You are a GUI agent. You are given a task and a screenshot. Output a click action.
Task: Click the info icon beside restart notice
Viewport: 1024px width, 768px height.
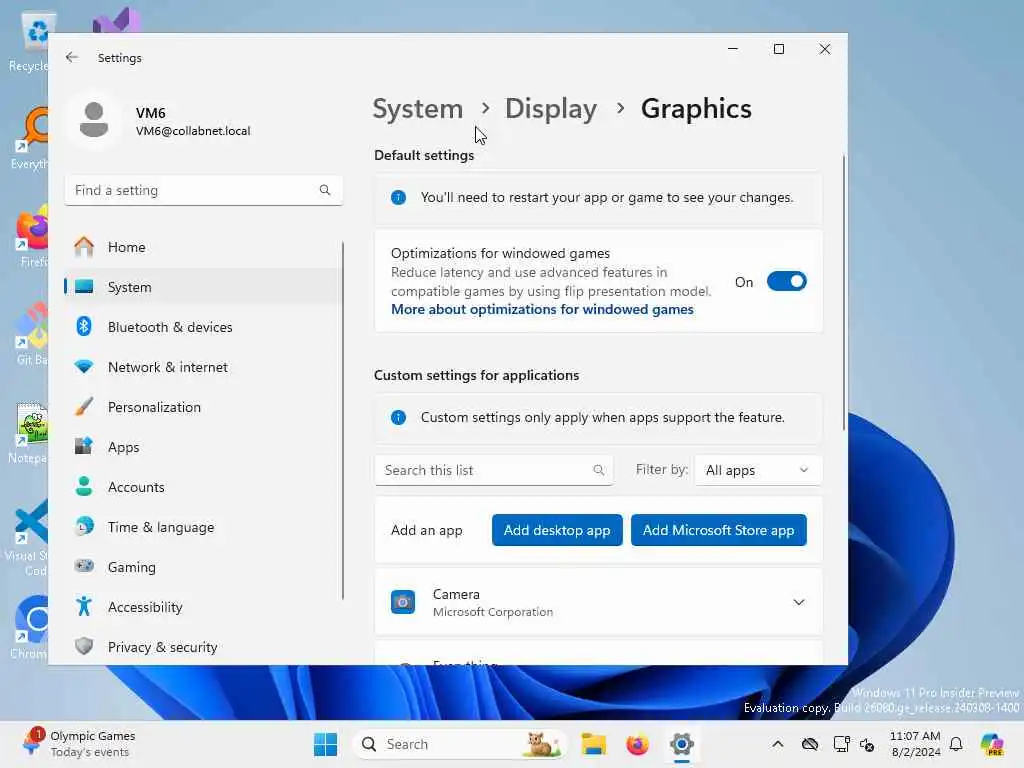(398, 197)
